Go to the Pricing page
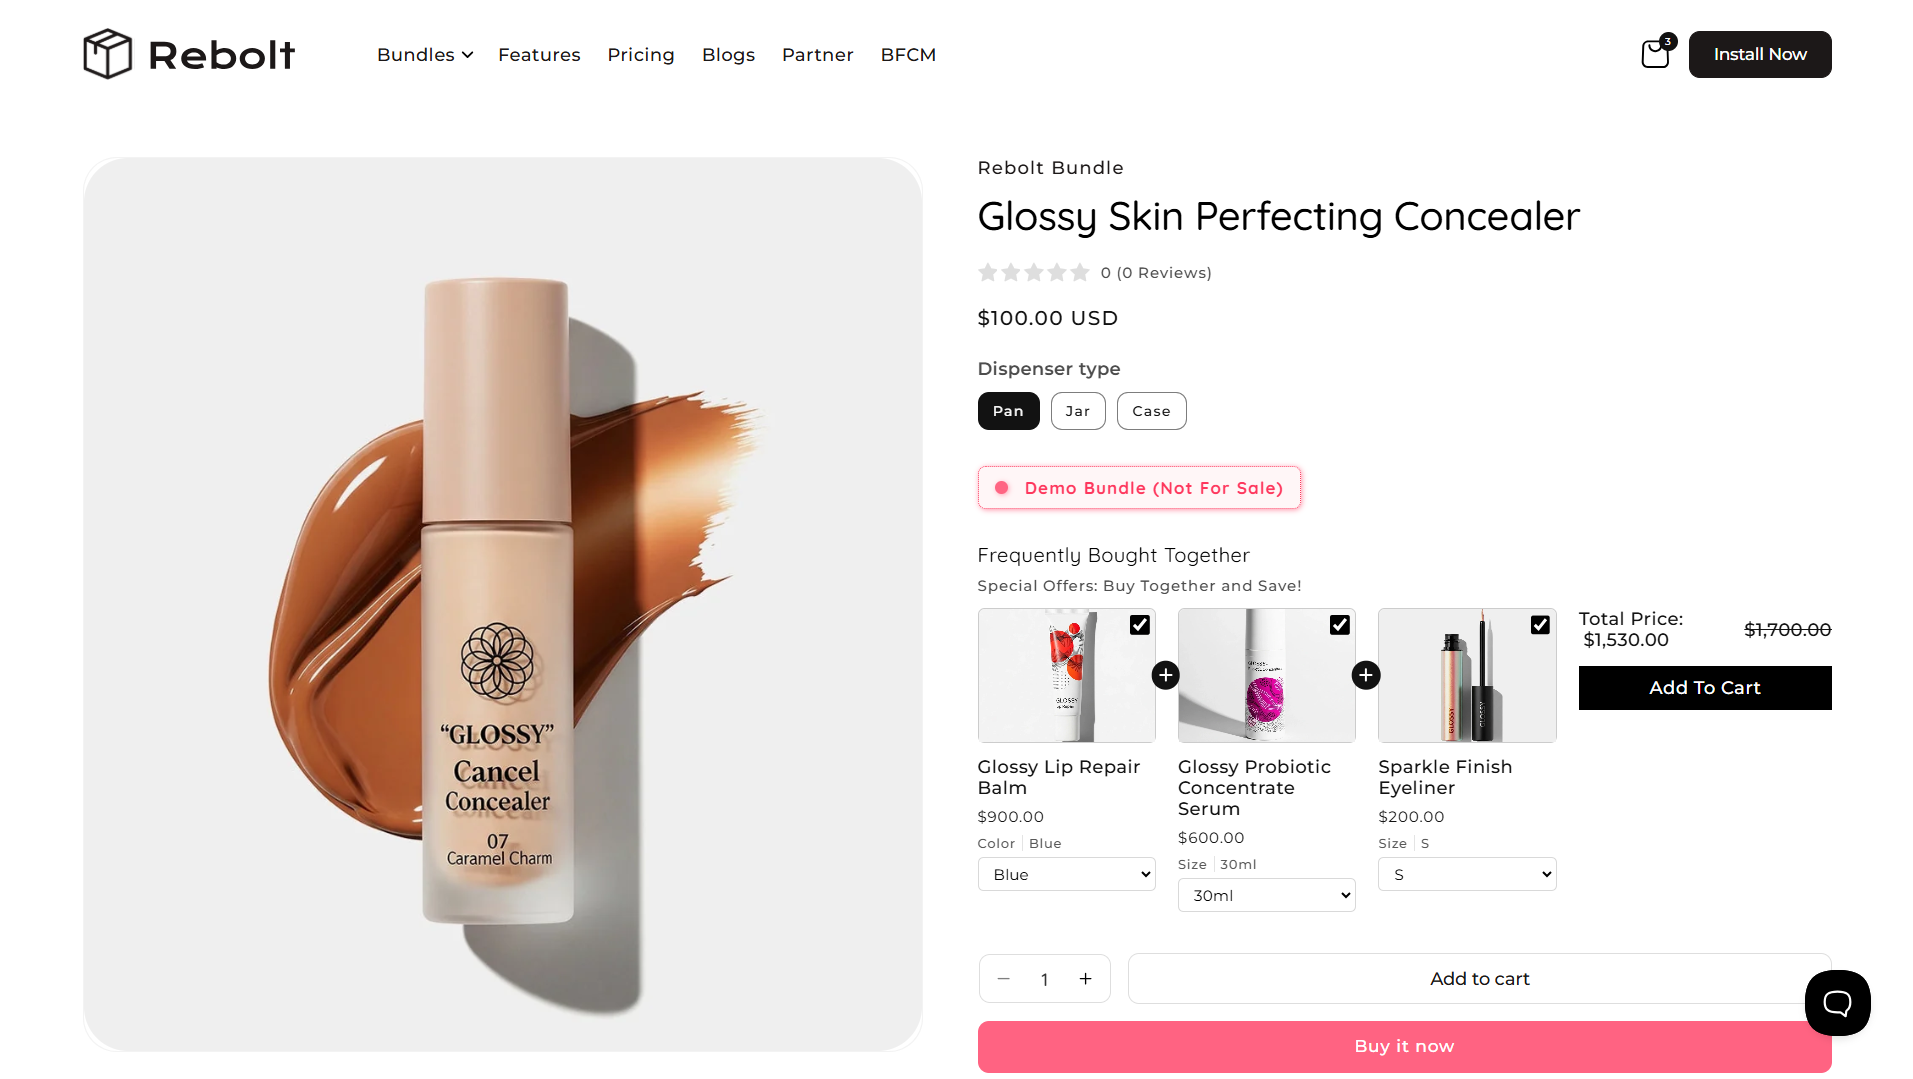1913x1079 pixels. [641, 54]
